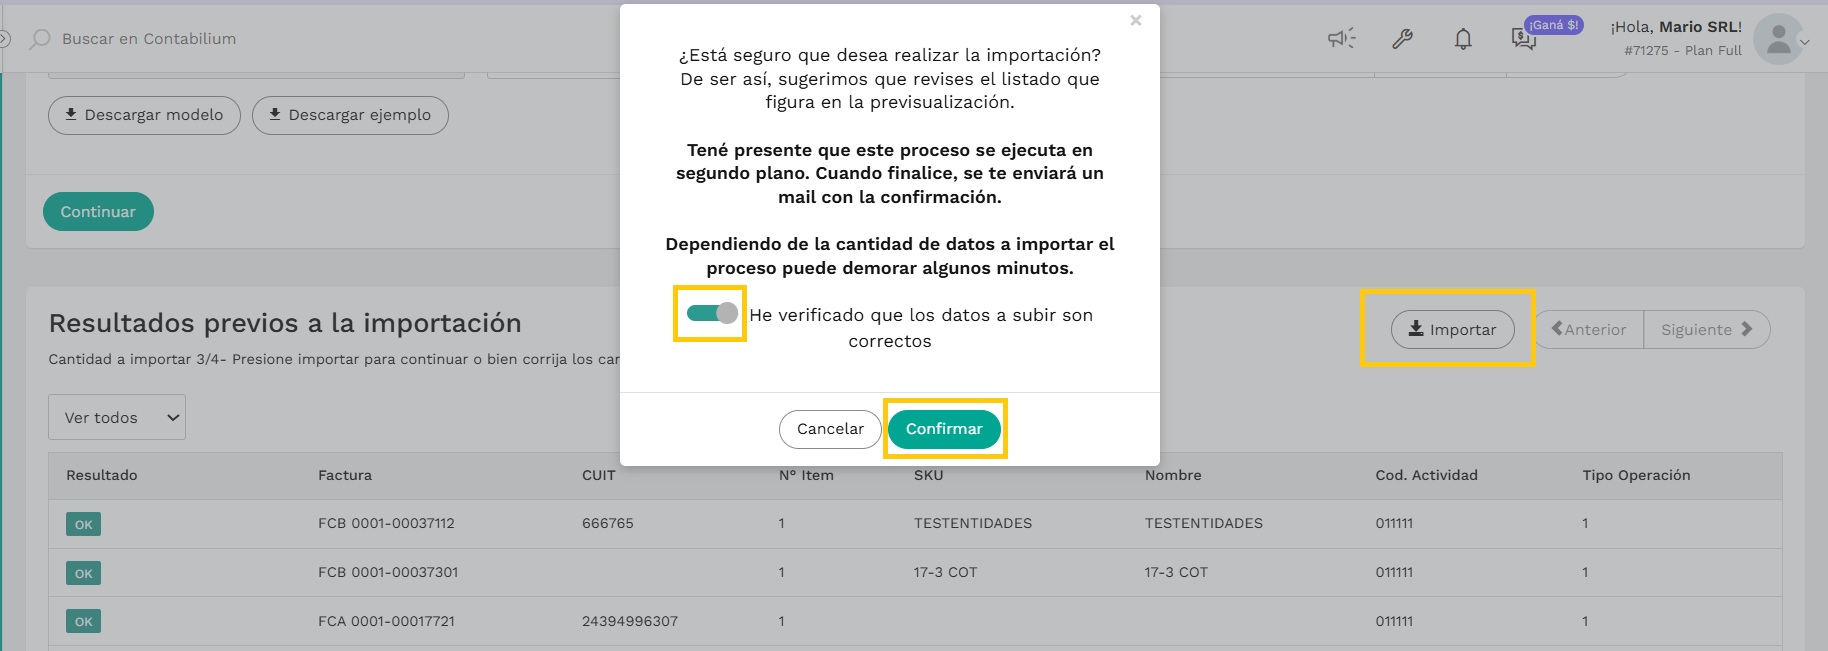
Task: Click the Importar button
Action: pos(1452,329)
